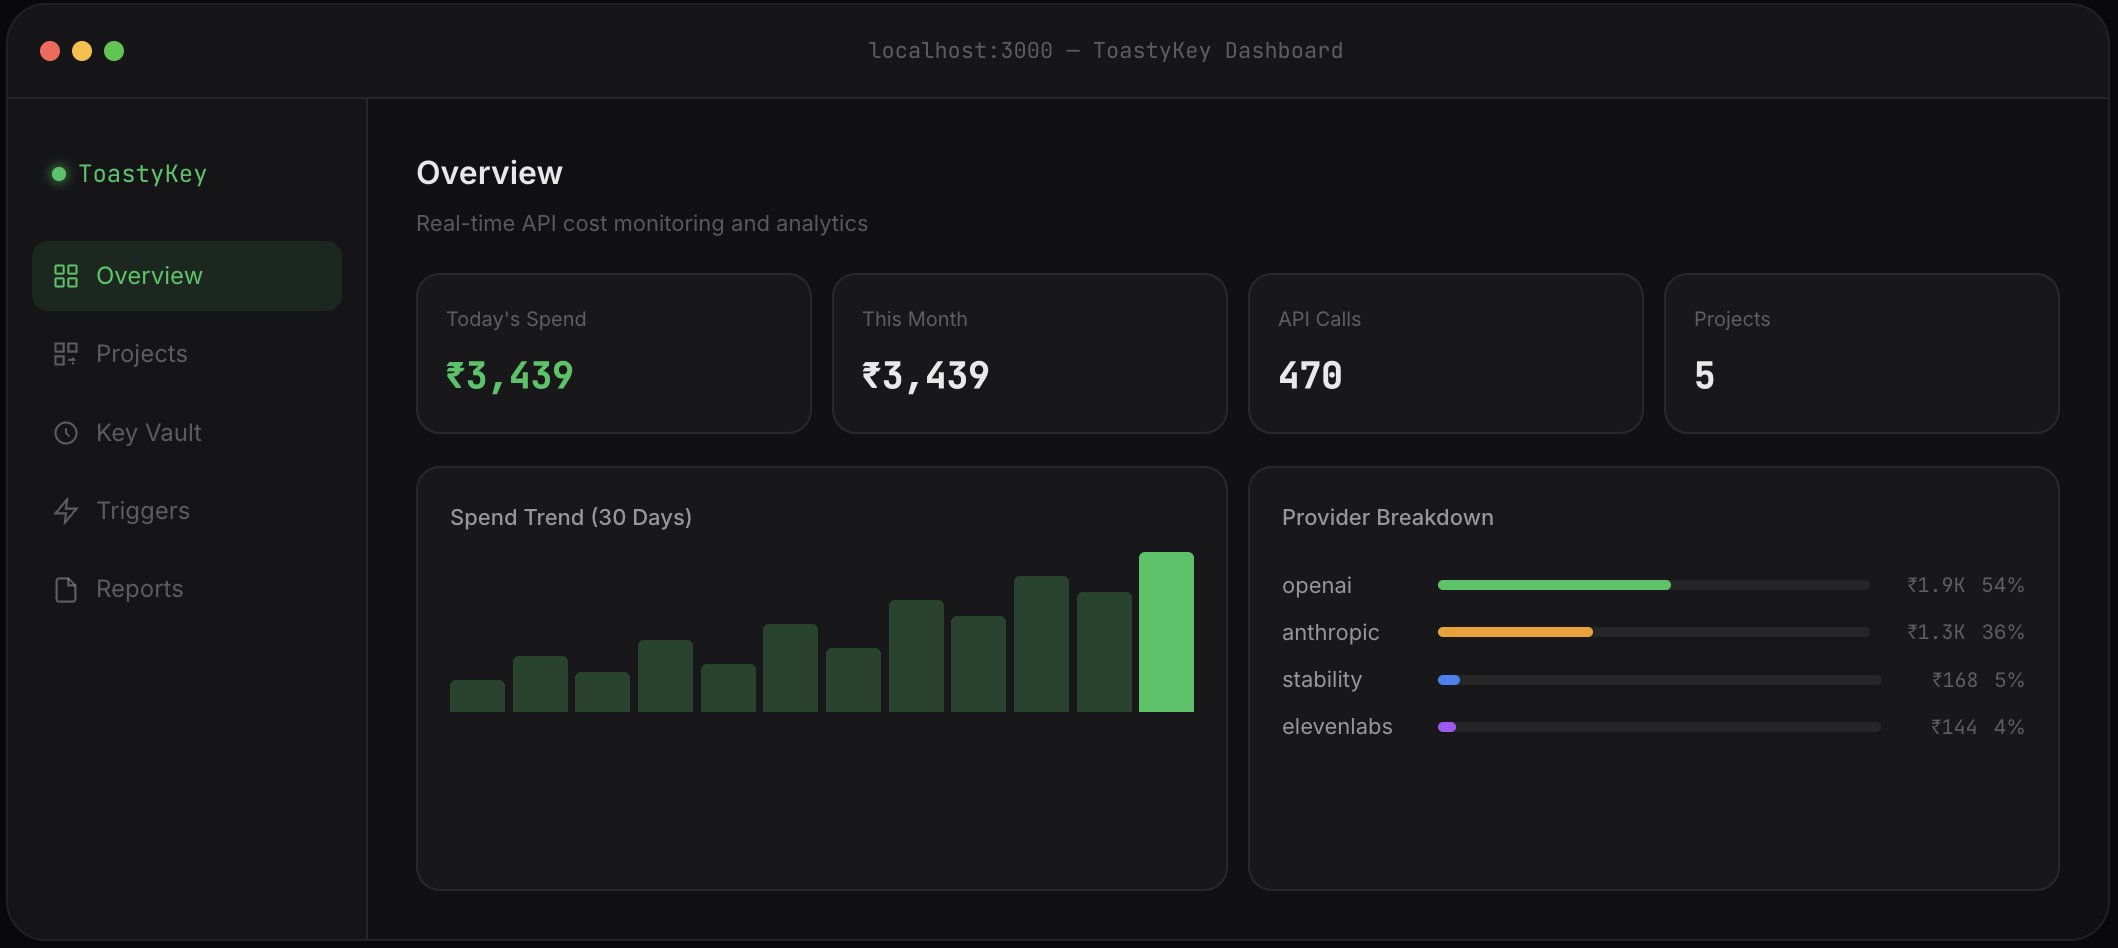The height and width of the screenshot is (948, 2118).
Task: Click the Projects icon in sidebar
Action: pos(66,354)
